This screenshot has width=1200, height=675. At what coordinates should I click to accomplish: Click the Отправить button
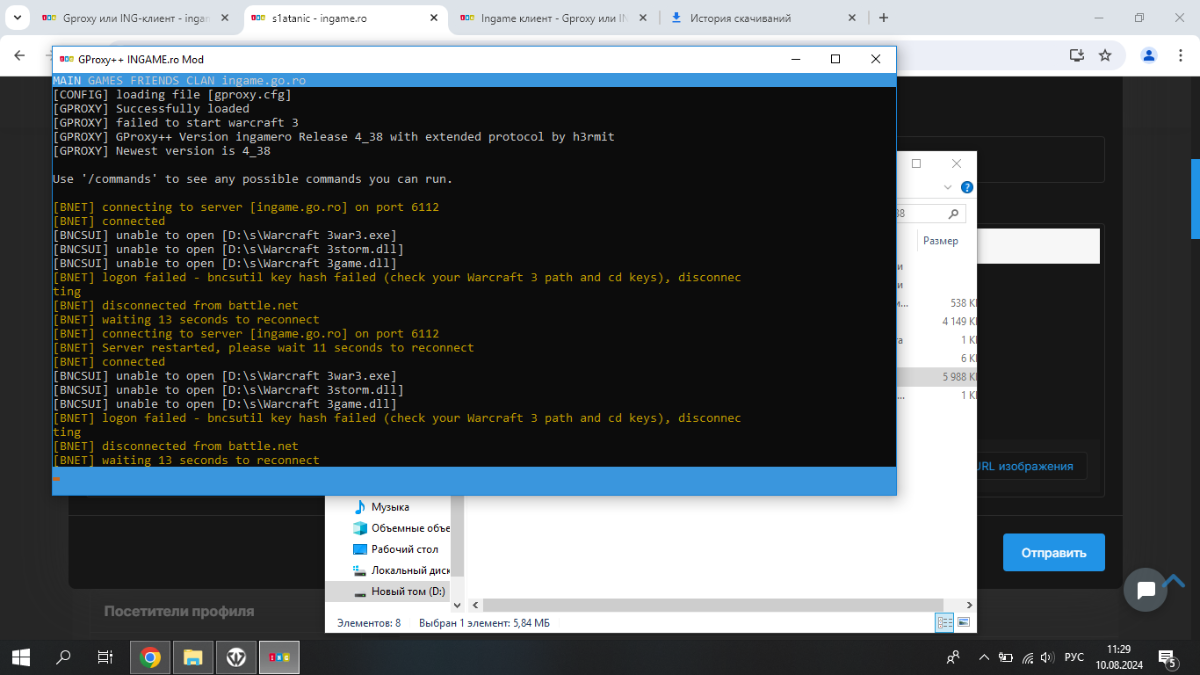[1053, 553]
